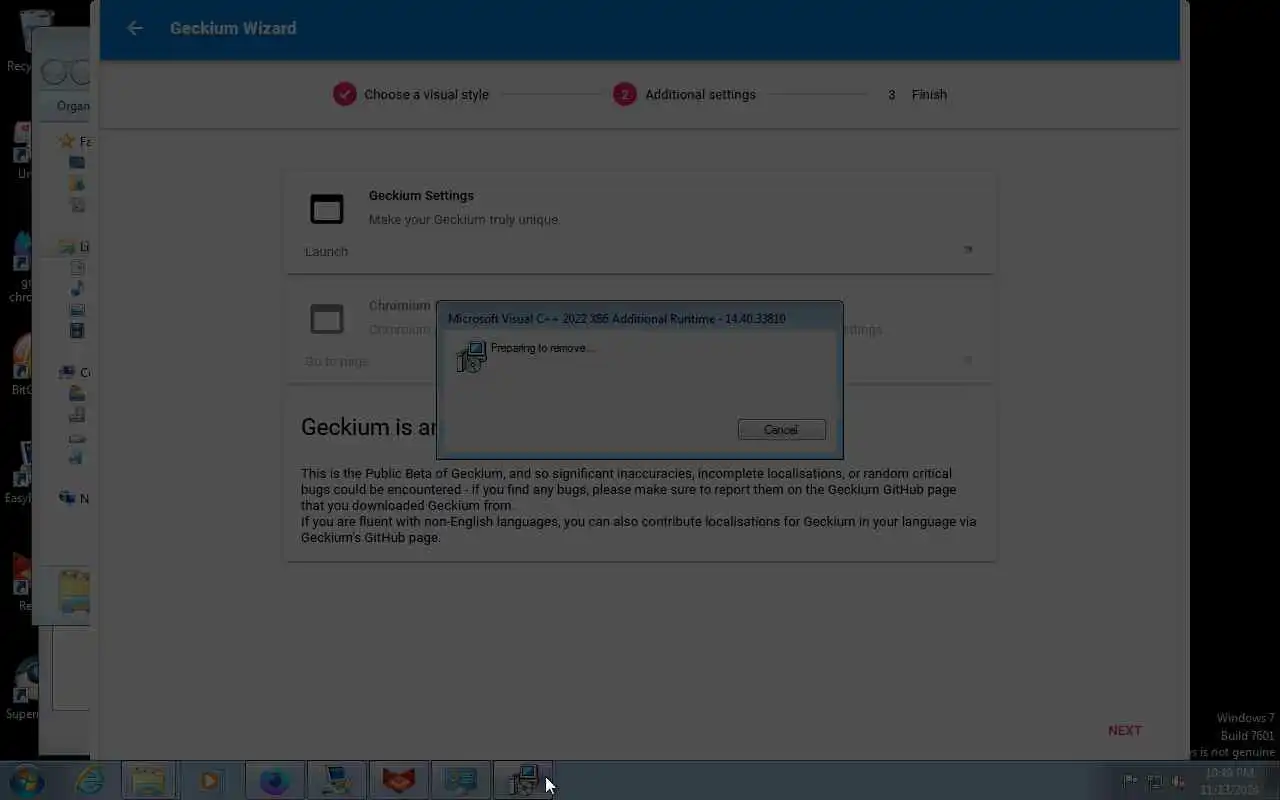Select the 'Additional settings' step

click(x=685, y=94)
